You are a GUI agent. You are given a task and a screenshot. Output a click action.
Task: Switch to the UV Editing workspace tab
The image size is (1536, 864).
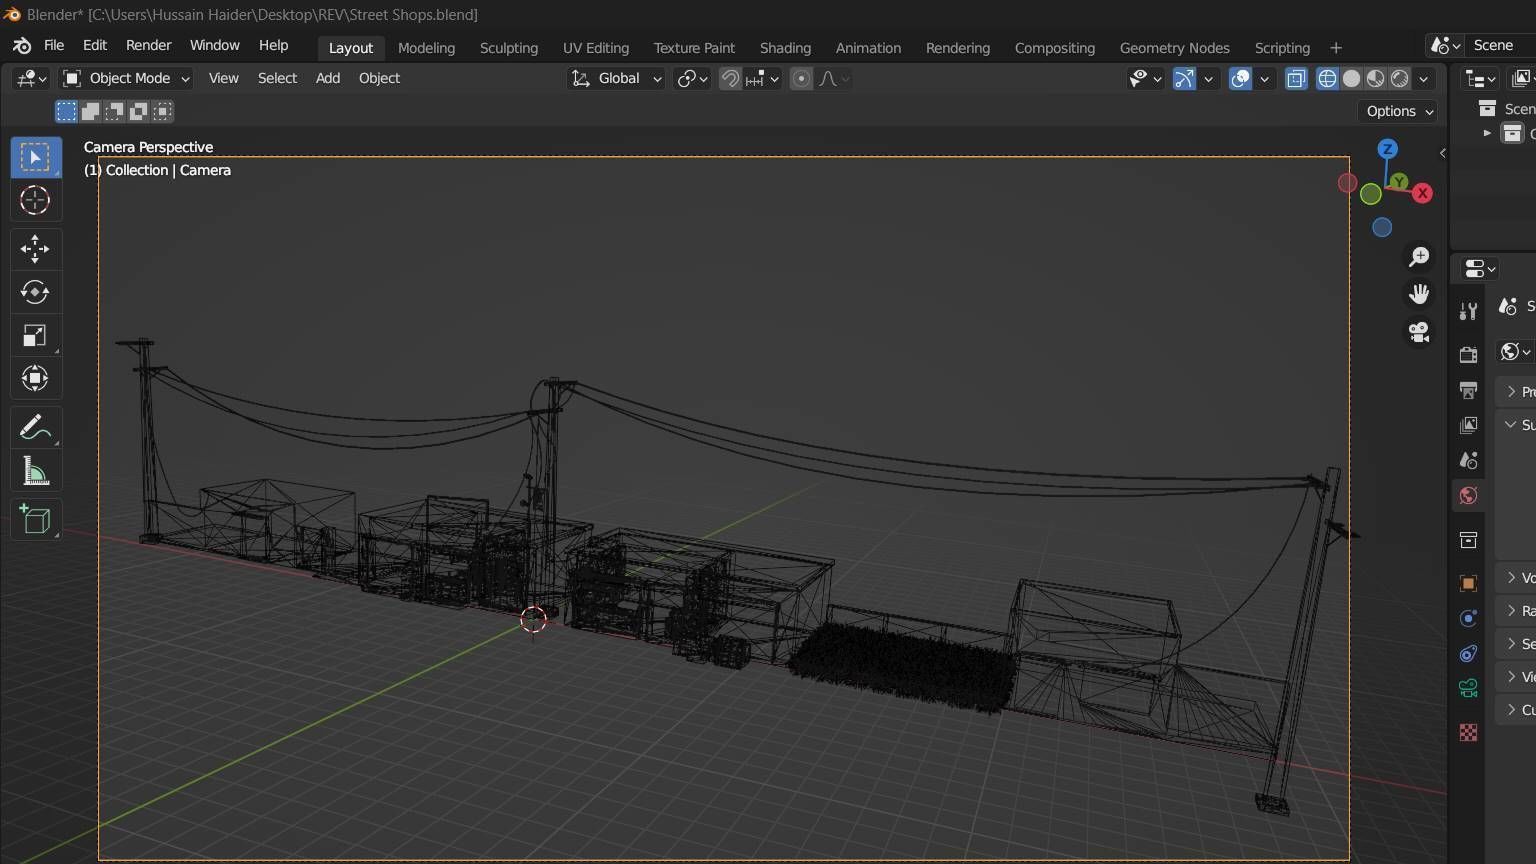point(596,48)
